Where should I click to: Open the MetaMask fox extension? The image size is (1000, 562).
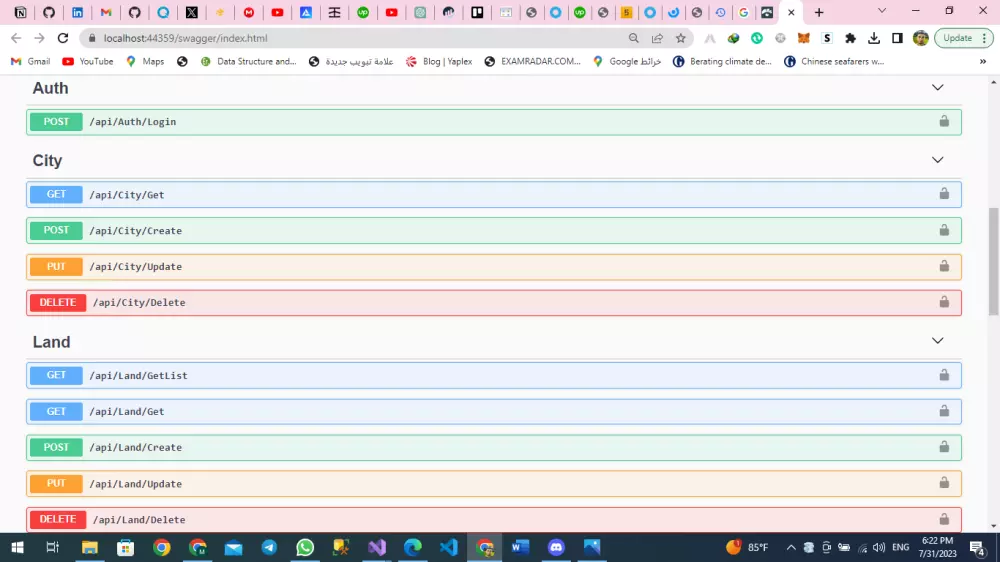click(x=804, y=38)
